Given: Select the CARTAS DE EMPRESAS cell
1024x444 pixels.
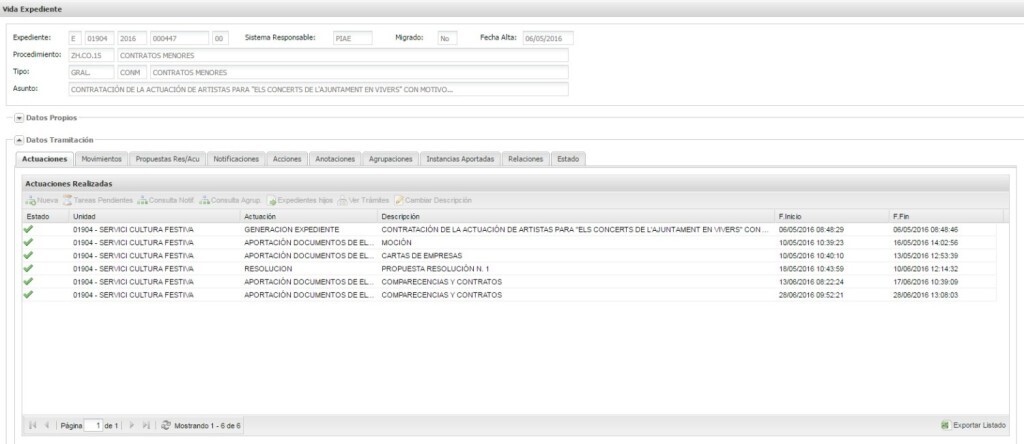Looking at the screenshot, I should (x=575, y=256).
